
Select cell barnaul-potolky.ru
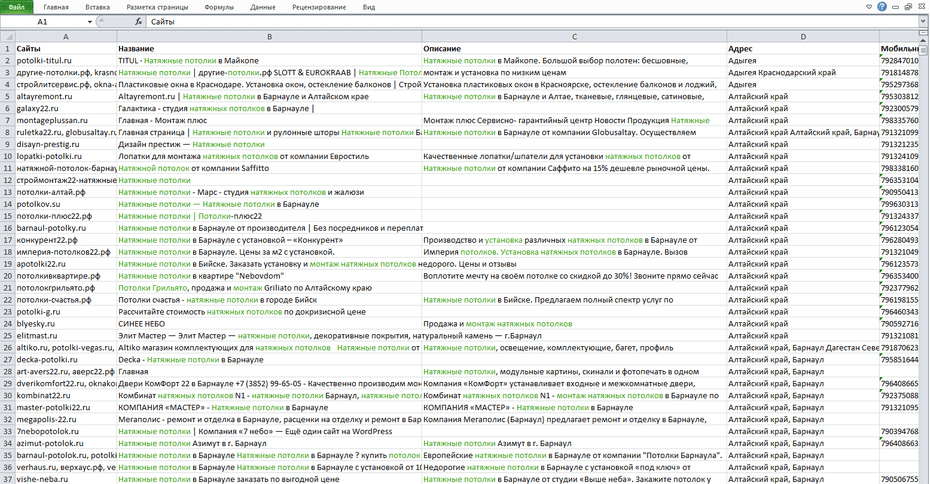pos(66,228)
